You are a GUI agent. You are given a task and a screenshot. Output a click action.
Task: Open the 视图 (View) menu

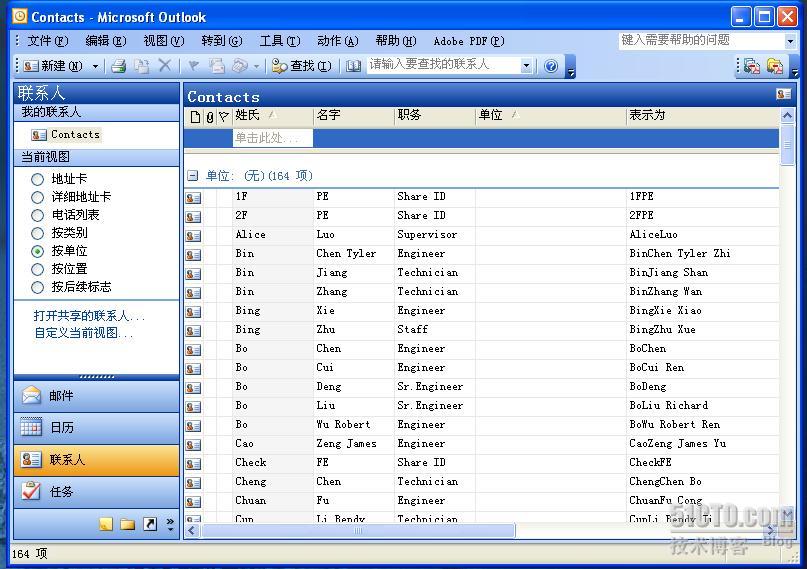click(x=164, y=41)
